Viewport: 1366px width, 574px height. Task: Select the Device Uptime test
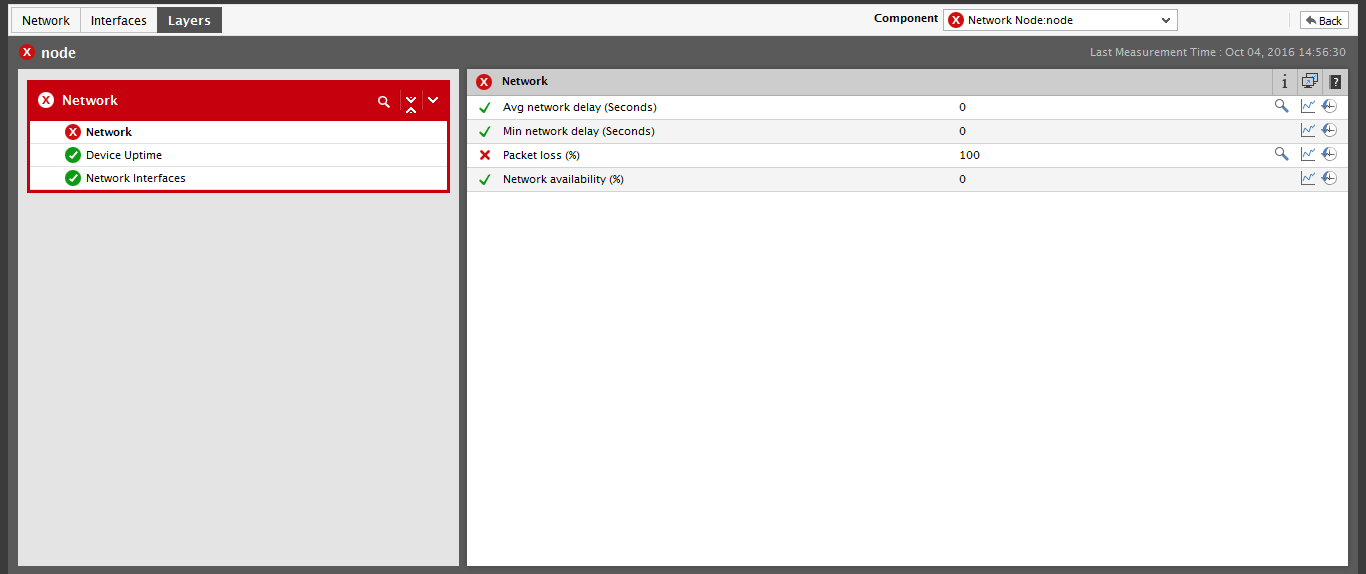[124, 155]
